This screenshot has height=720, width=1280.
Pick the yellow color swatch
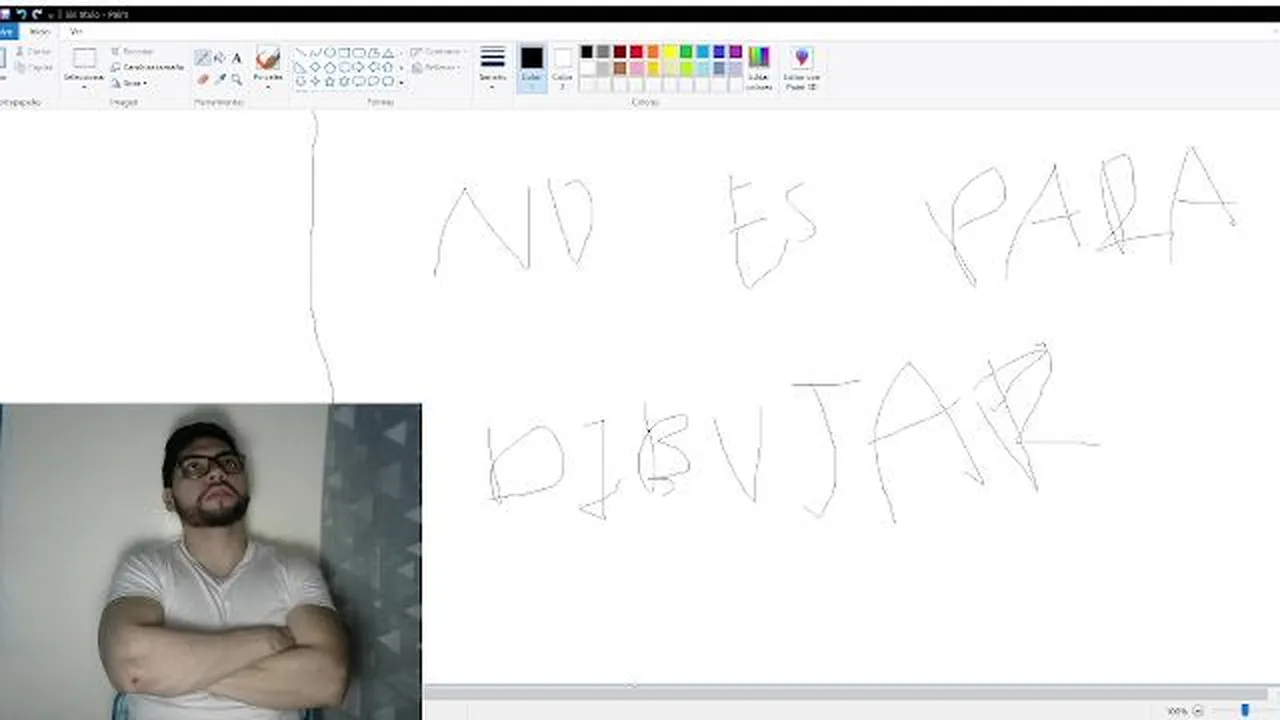point(670,52)
